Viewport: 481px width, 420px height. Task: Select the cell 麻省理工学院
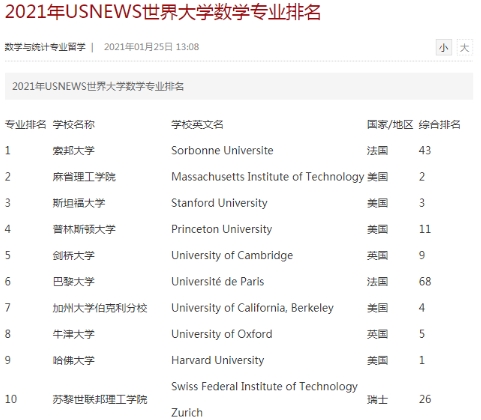click(x=84, y=177)
